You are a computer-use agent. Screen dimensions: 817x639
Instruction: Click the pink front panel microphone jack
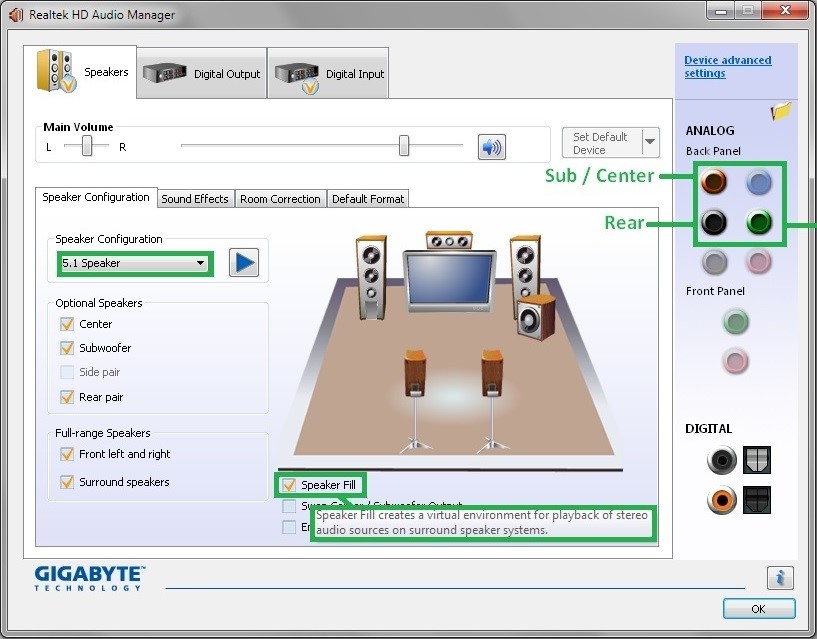[736, 361]
